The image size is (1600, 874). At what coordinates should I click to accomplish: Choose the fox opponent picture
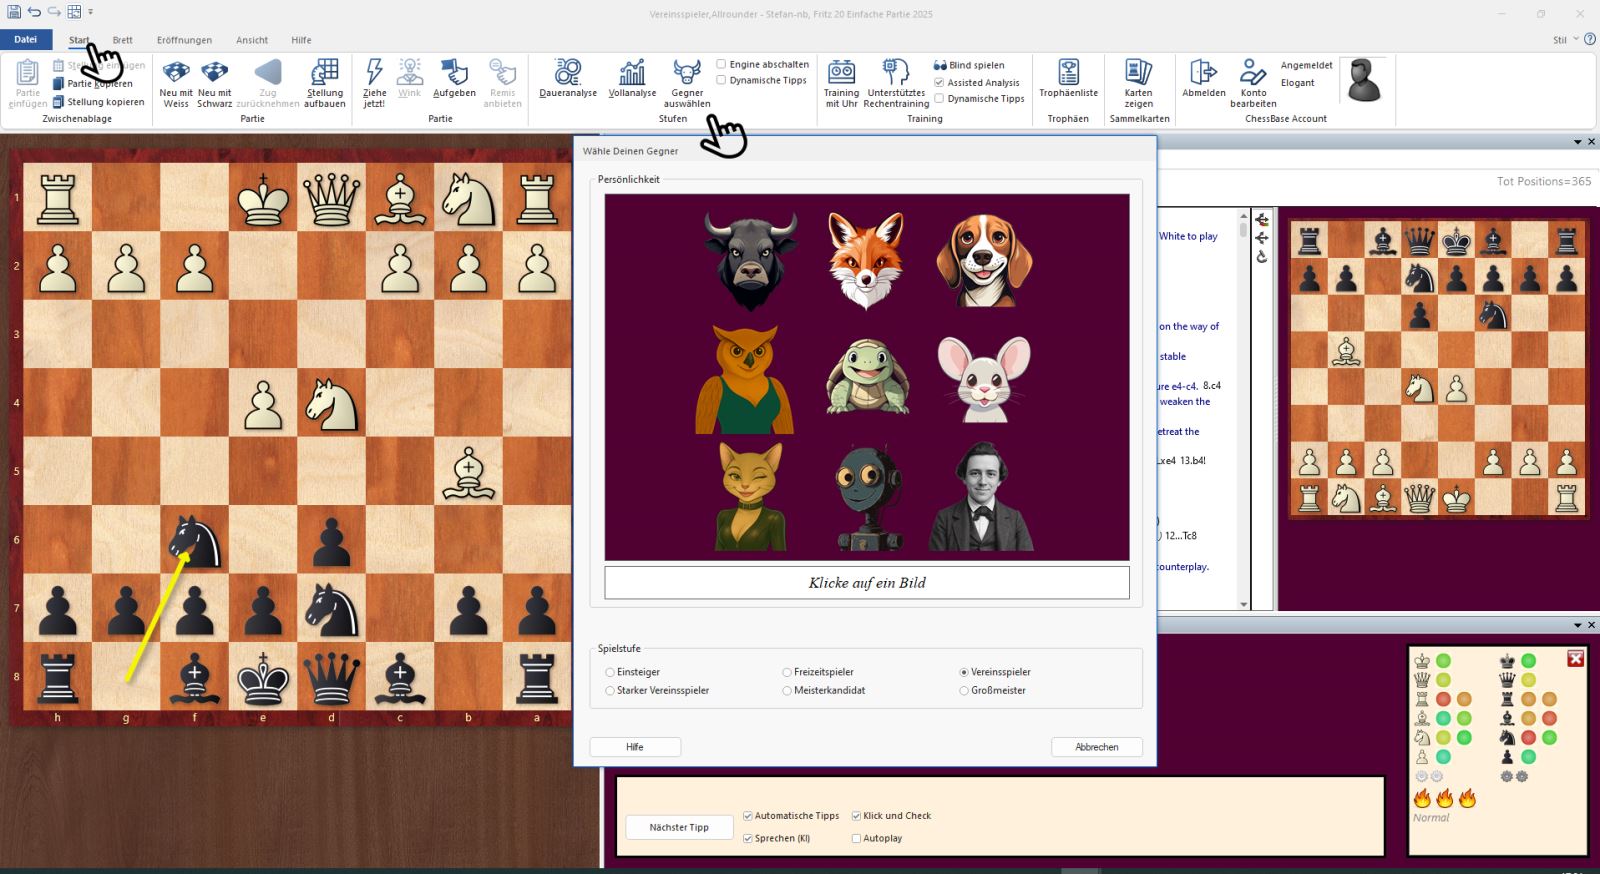coord(866,260)
